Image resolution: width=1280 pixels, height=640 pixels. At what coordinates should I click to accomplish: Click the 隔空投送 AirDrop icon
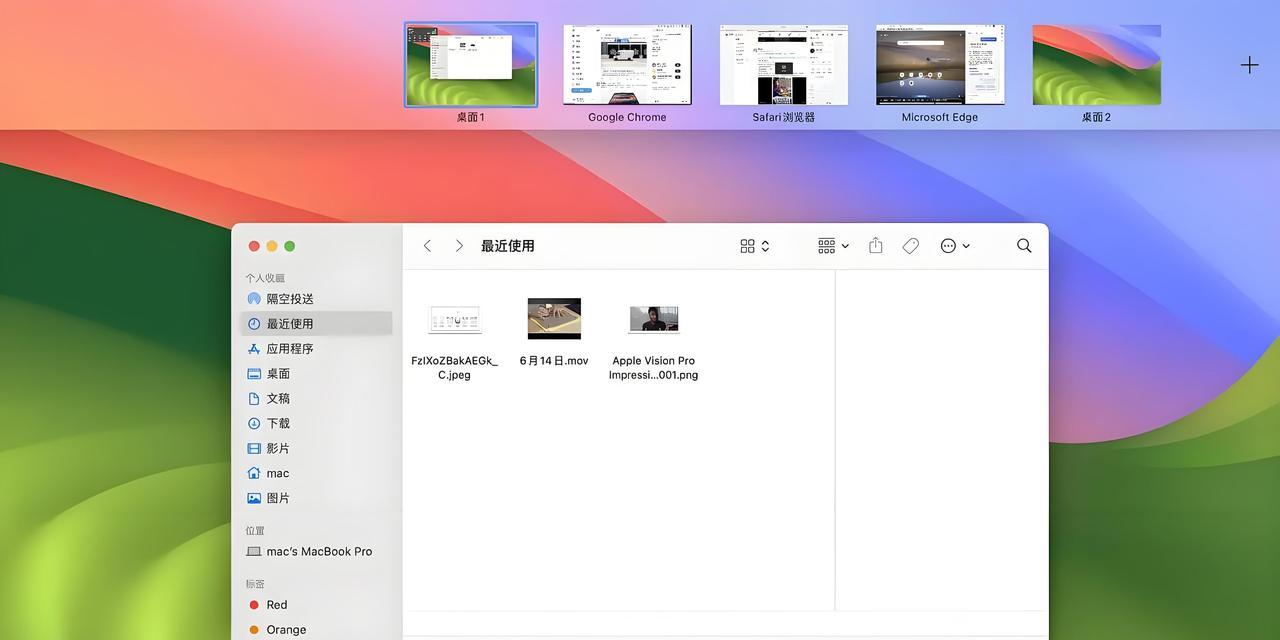pos(254,299)
